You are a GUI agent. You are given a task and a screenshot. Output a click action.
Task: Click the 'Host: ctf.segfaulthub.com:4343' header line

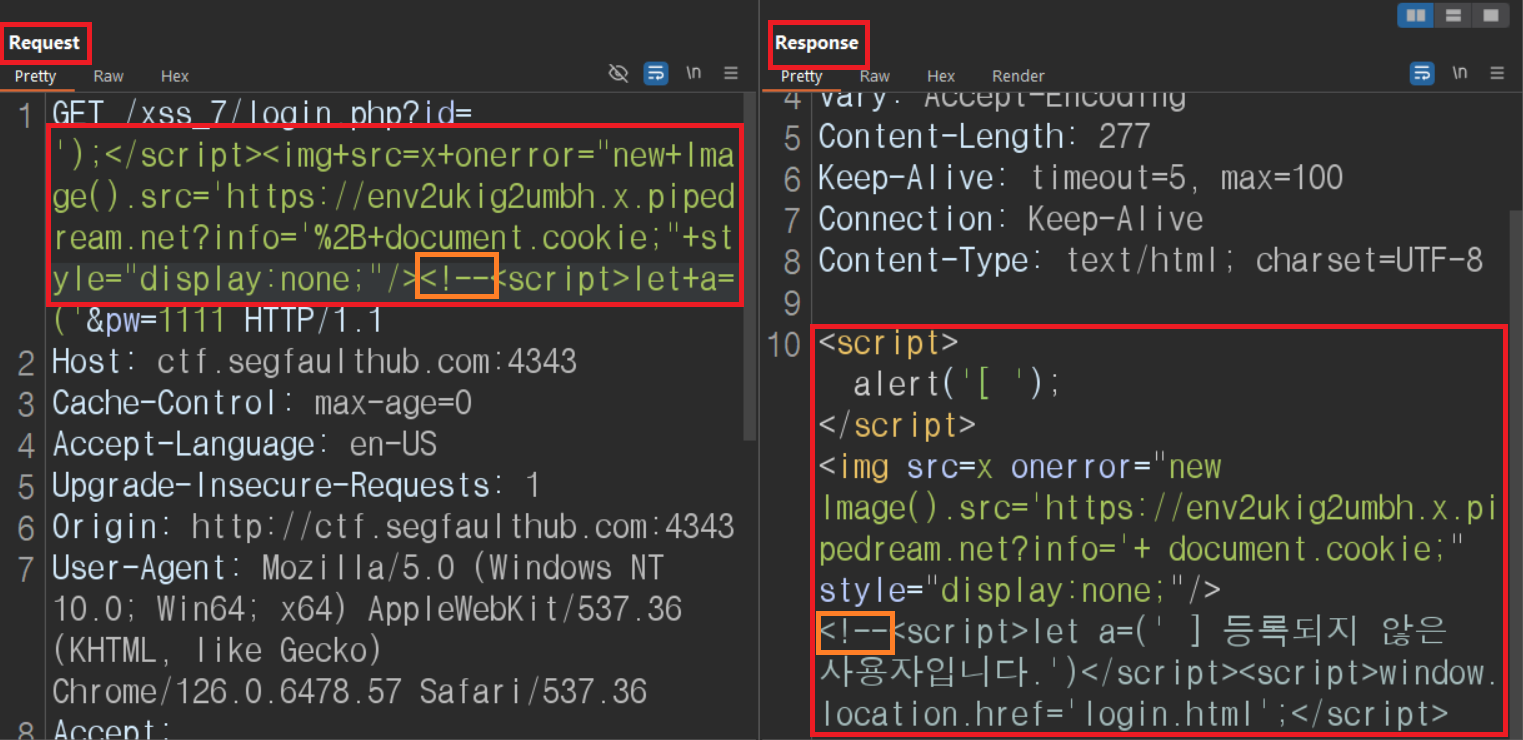pos(314,361)
